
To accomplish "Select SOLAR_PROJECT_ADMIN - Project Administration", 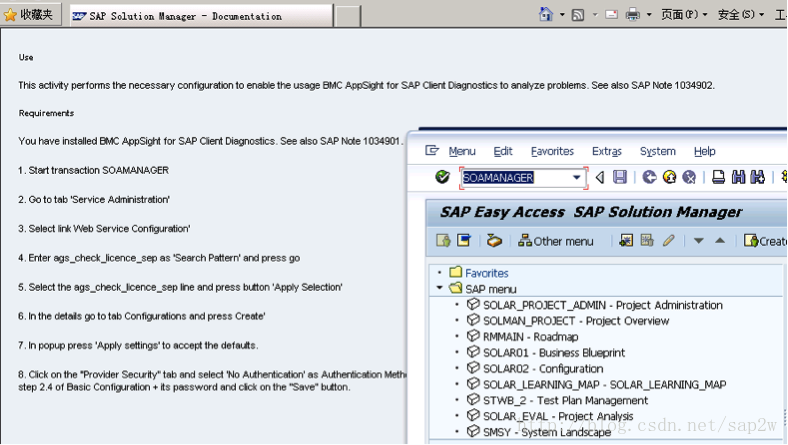I will (x=603, y=305).
